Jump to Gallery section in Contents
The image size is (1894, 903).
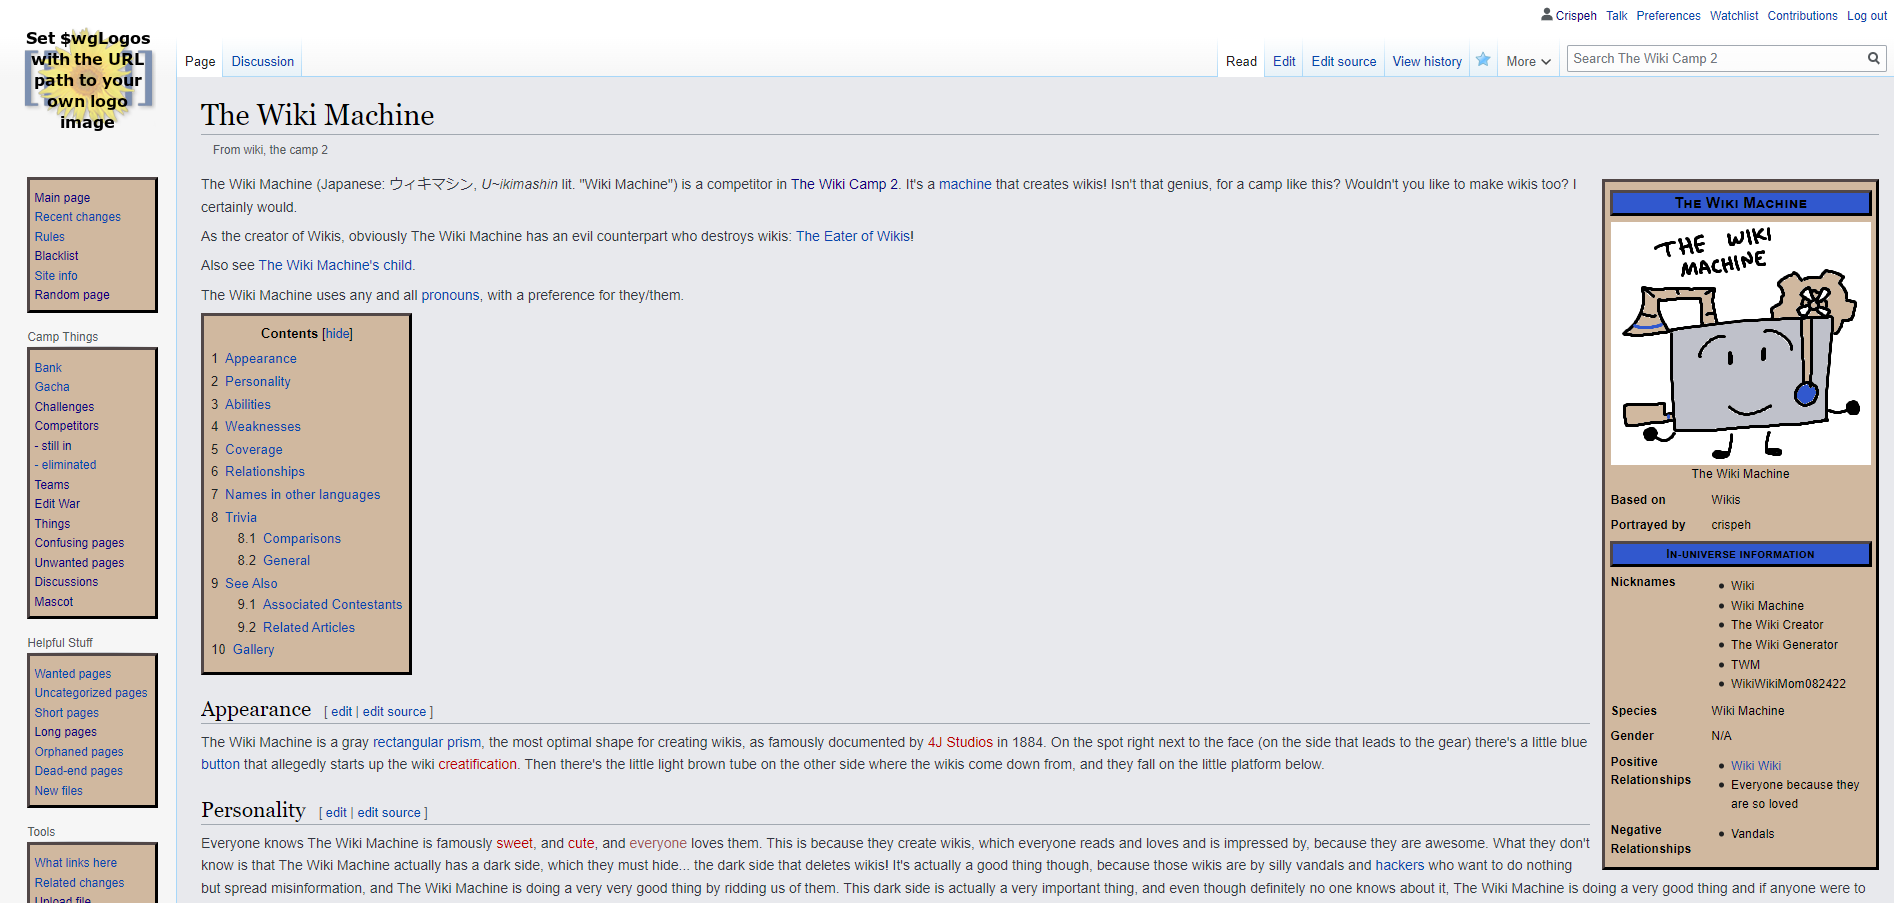tap(253, 650)
